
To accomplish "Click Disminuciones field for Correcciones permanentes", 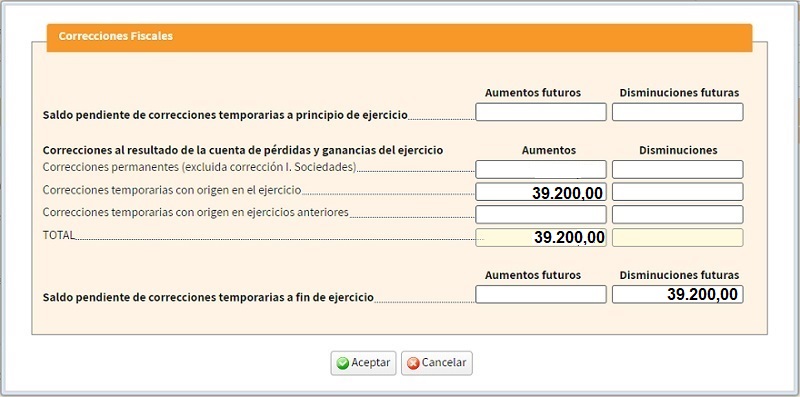I will (678, 169).
